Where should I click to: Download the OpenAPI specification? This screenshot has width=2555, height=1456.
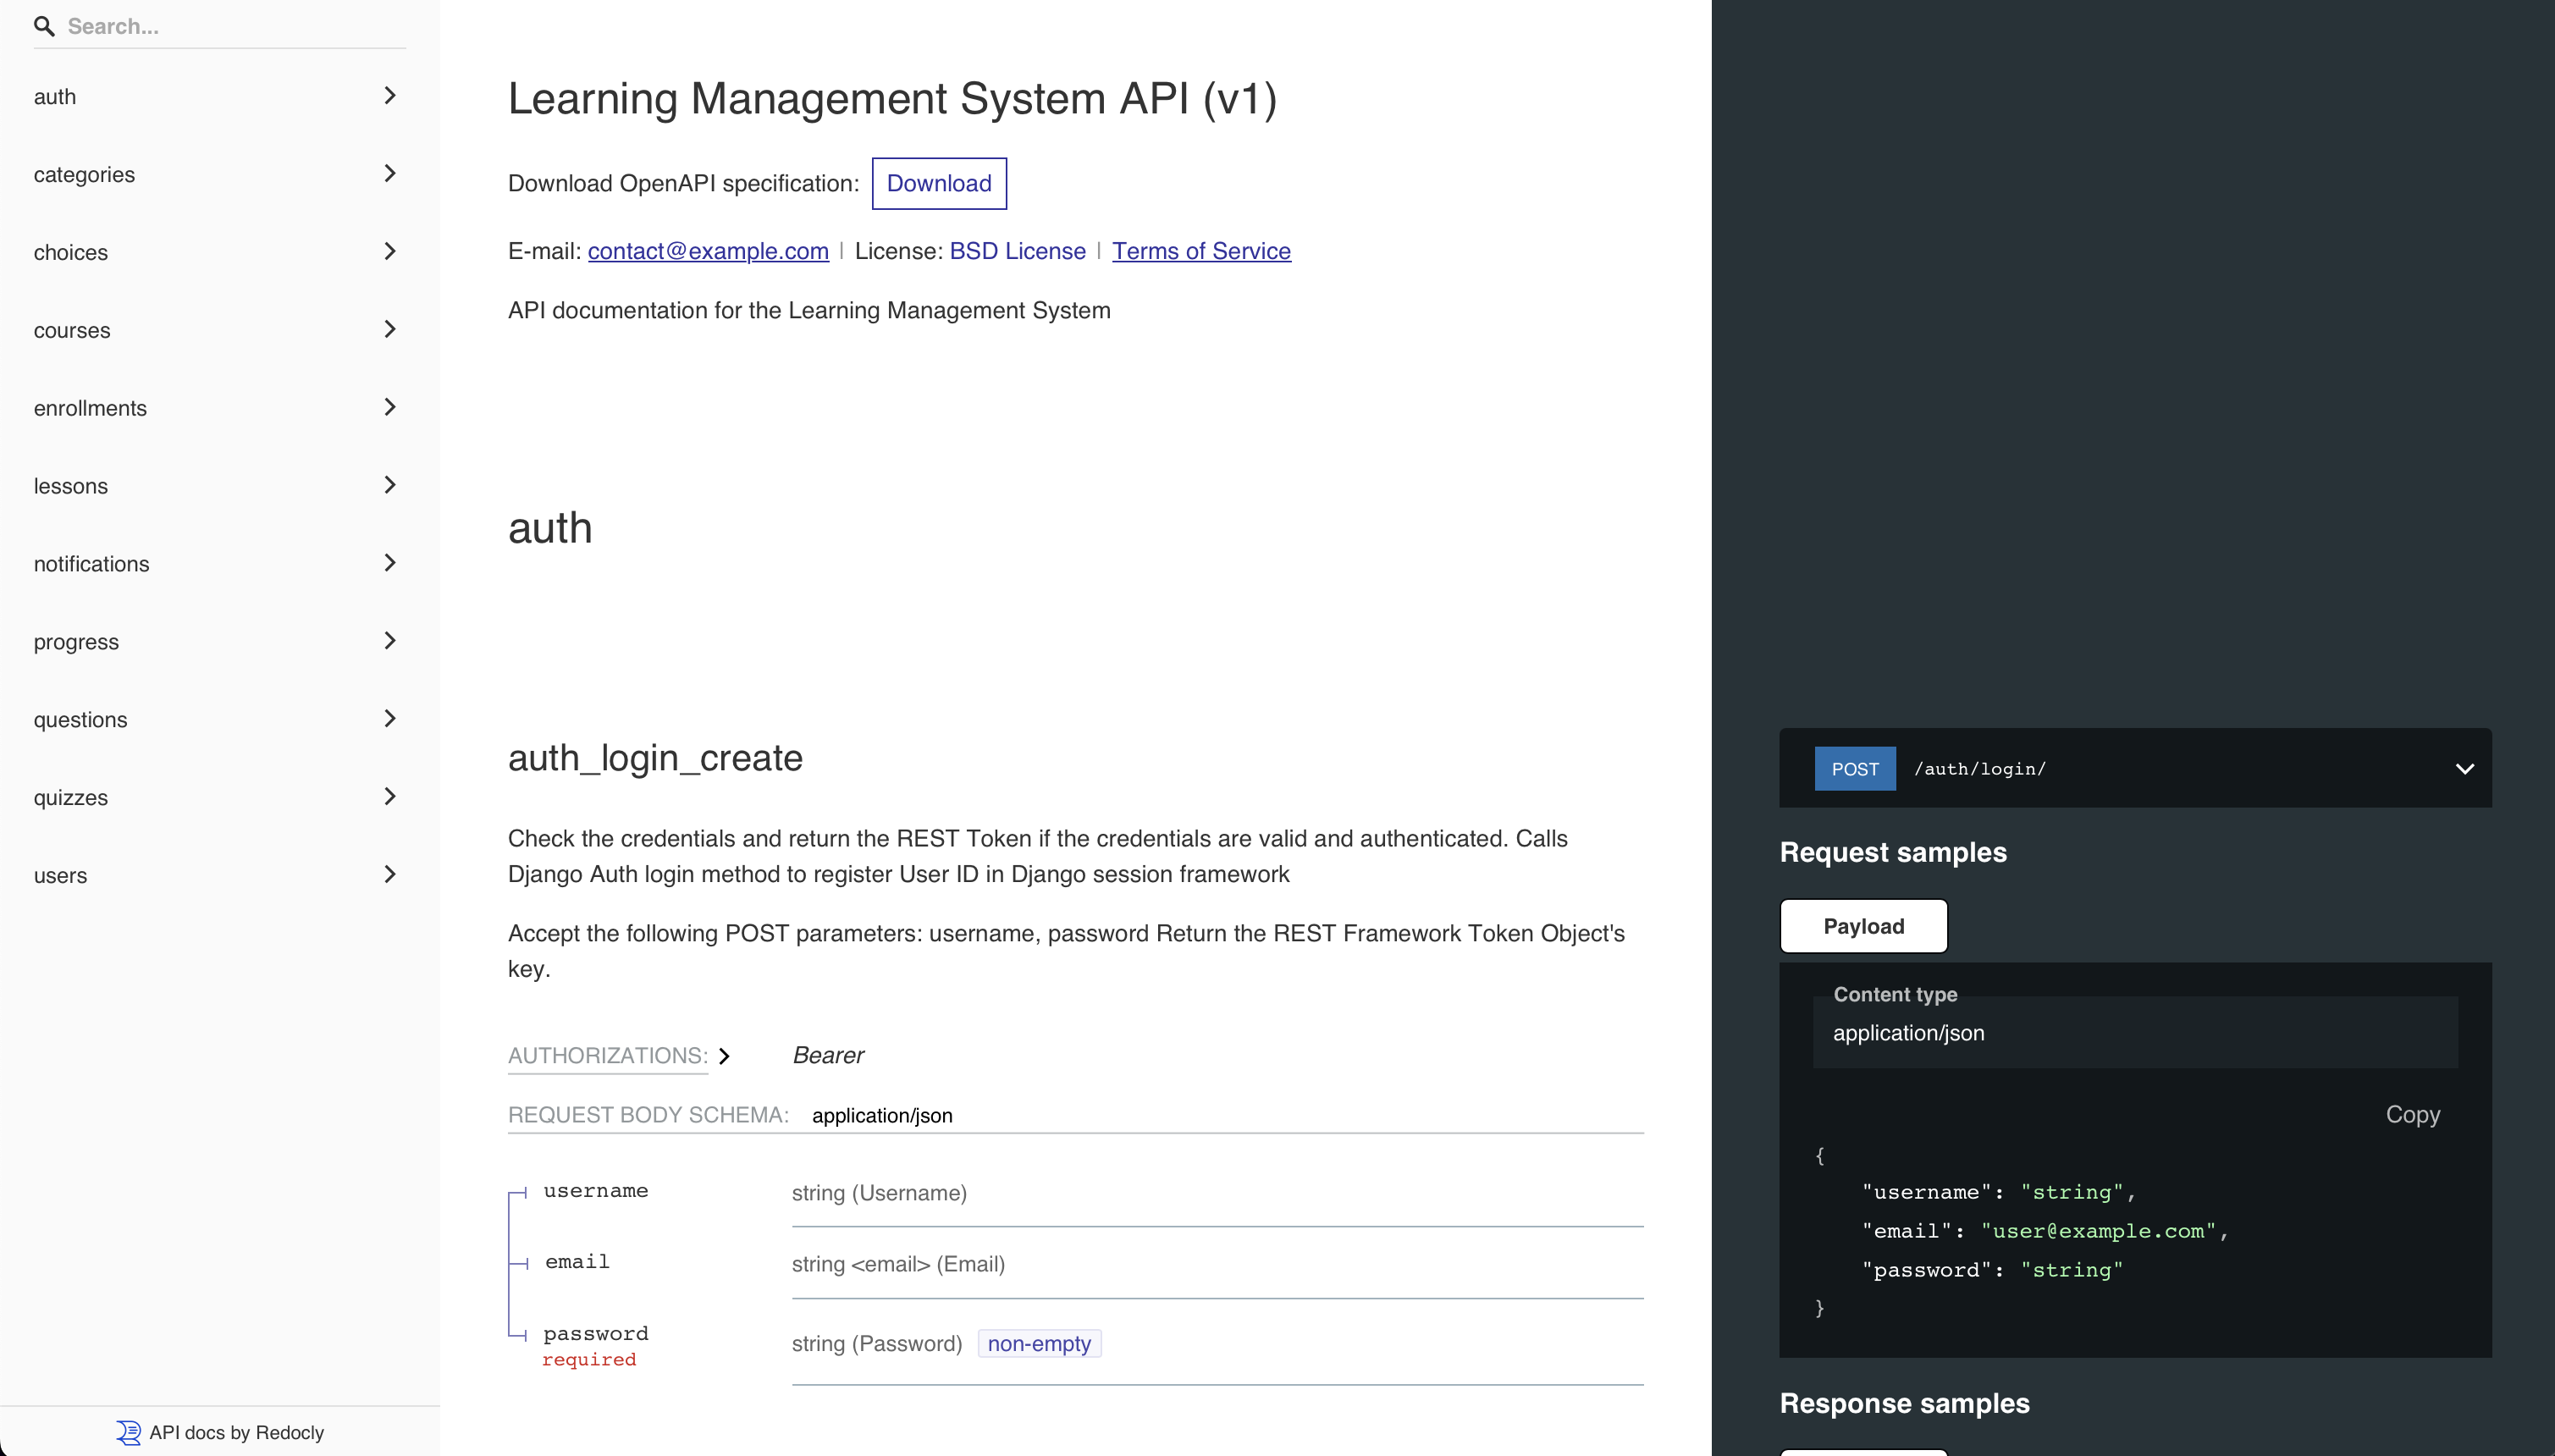coord(939,183)
